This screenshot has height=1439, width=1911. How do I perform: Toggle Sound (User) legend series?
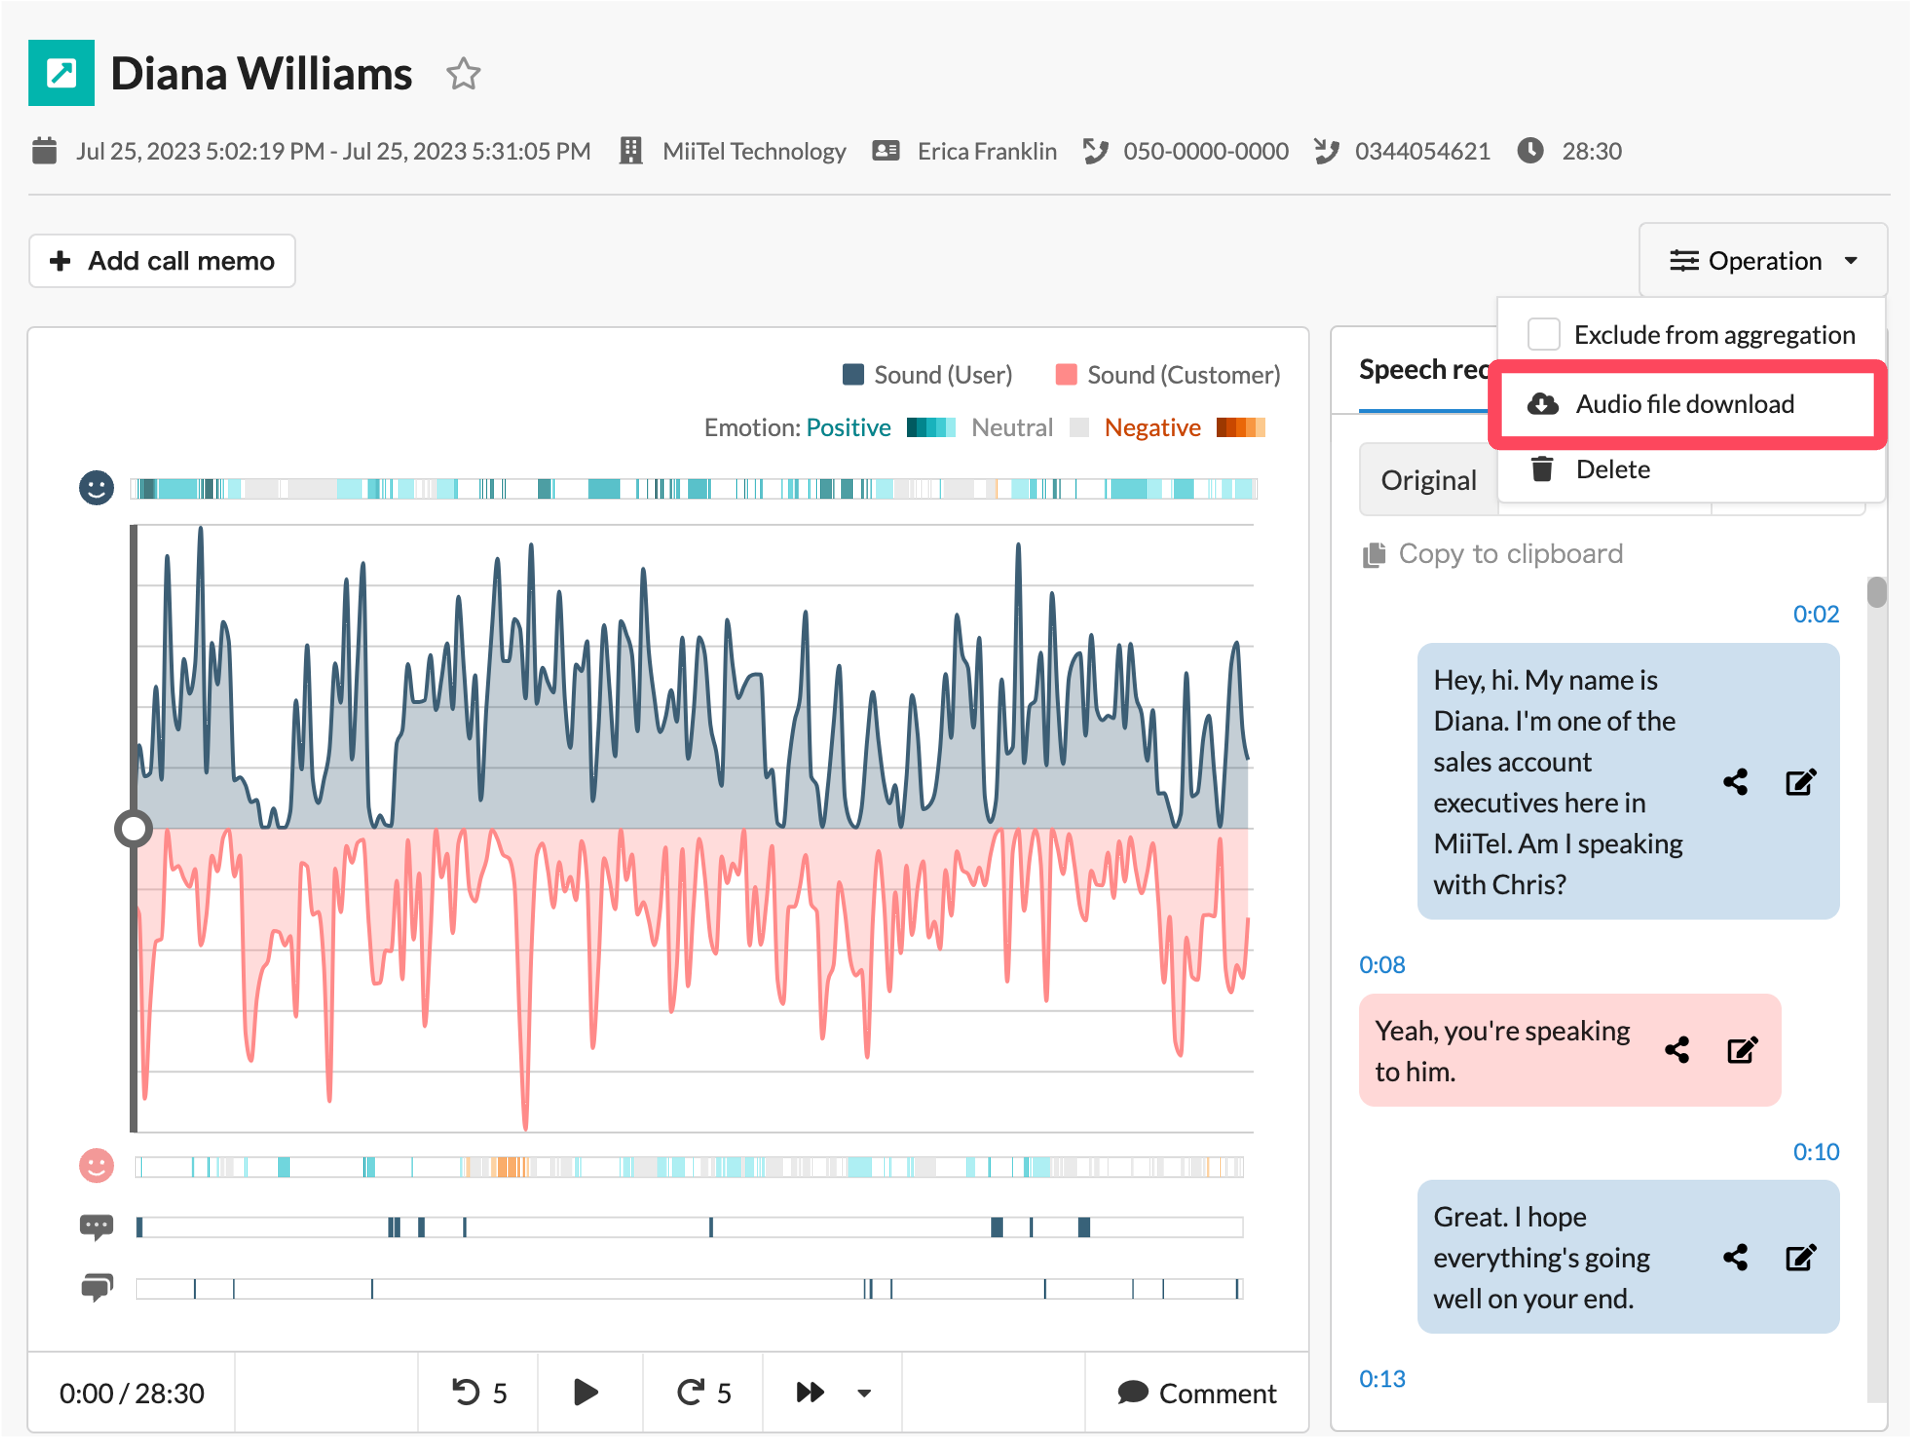(927, 375)
